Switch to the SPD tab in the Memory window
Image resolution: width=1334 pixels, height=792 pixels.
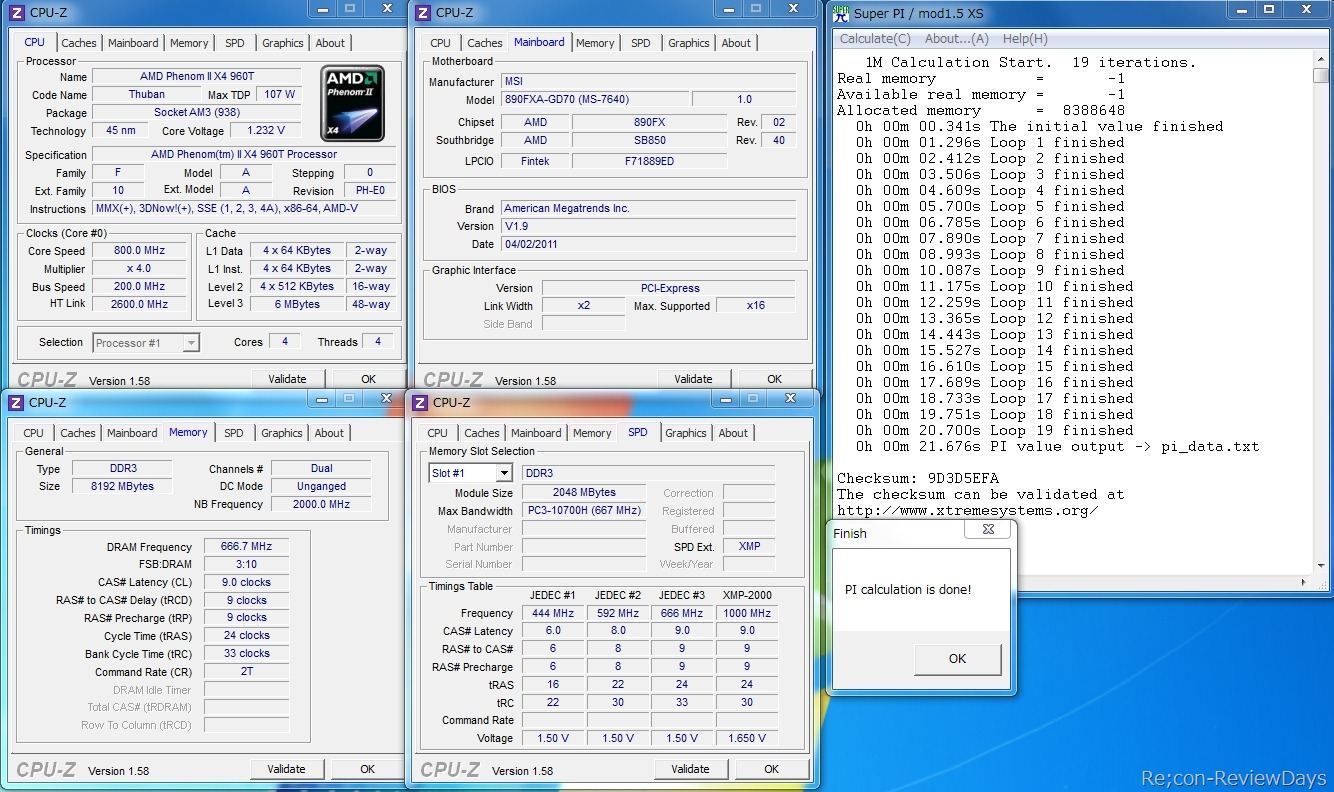coord(233,433)
